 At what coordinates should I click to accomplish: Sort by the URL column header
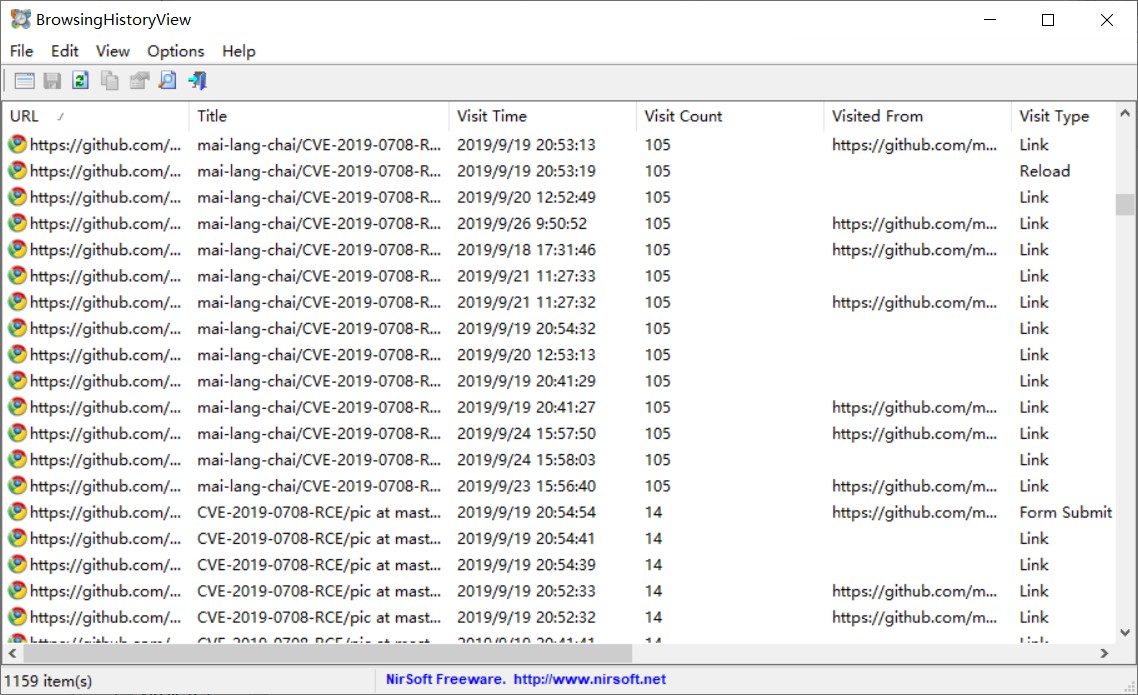tap(96, 116)
